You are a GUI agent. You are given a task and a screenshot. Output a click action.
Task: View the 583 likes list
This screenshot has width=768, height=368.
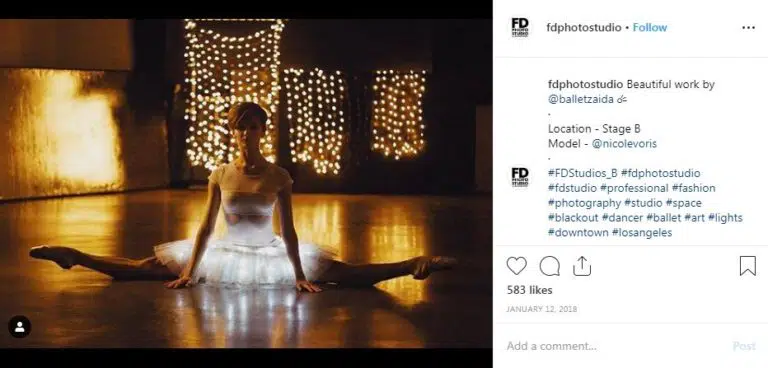point(529,290)
